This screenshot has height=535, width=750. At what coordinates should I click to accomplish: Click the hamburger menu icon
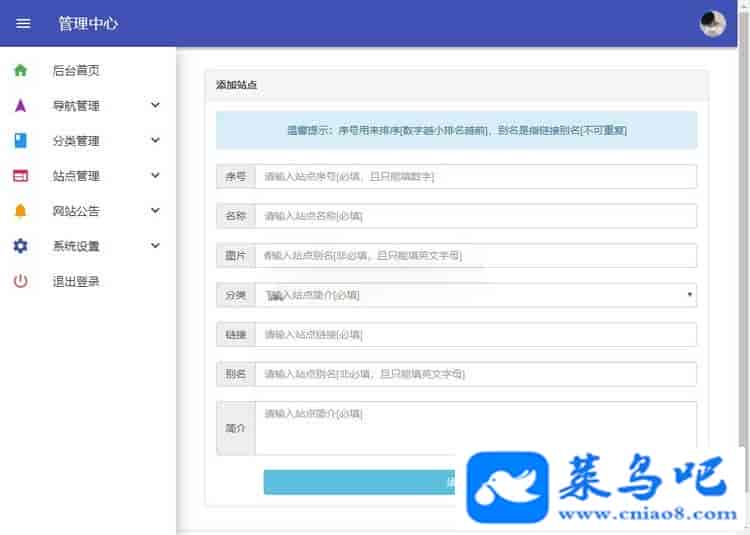[23, 23]
